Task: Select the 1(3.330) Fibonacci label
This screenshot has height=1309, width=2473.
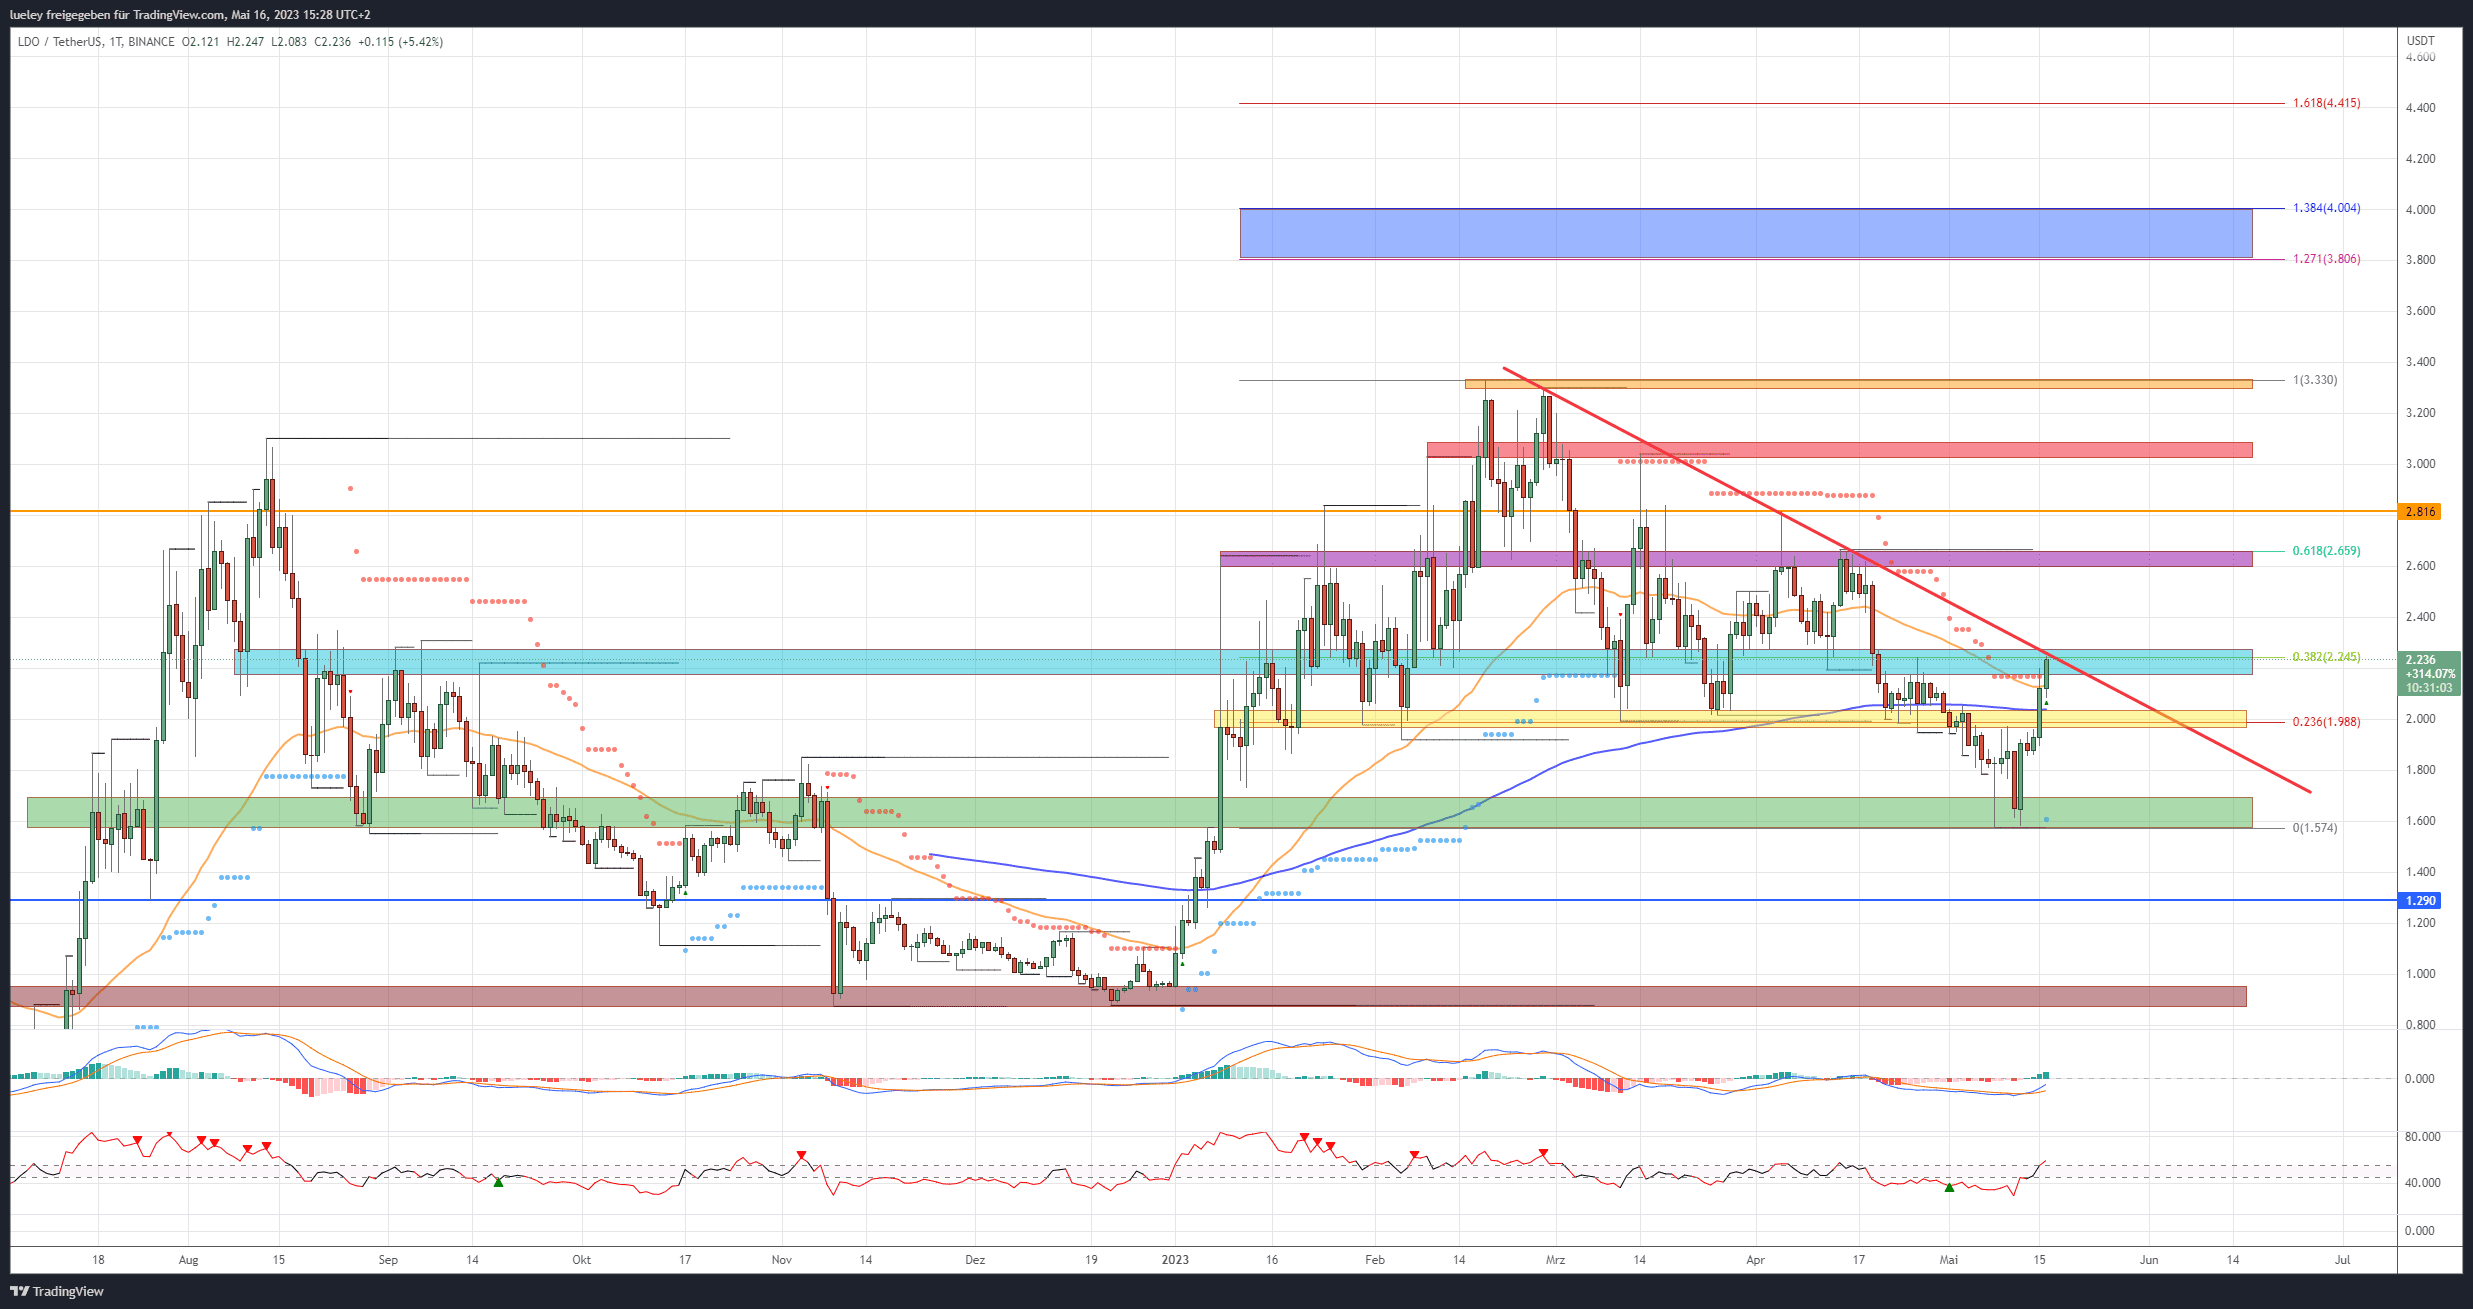Action: 2315,380
